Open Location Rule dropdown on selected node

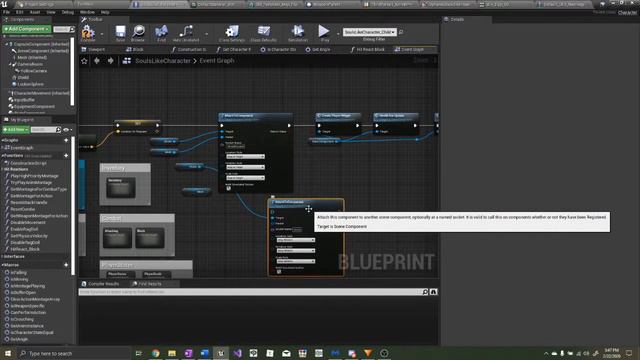click(x=296, y=240)
